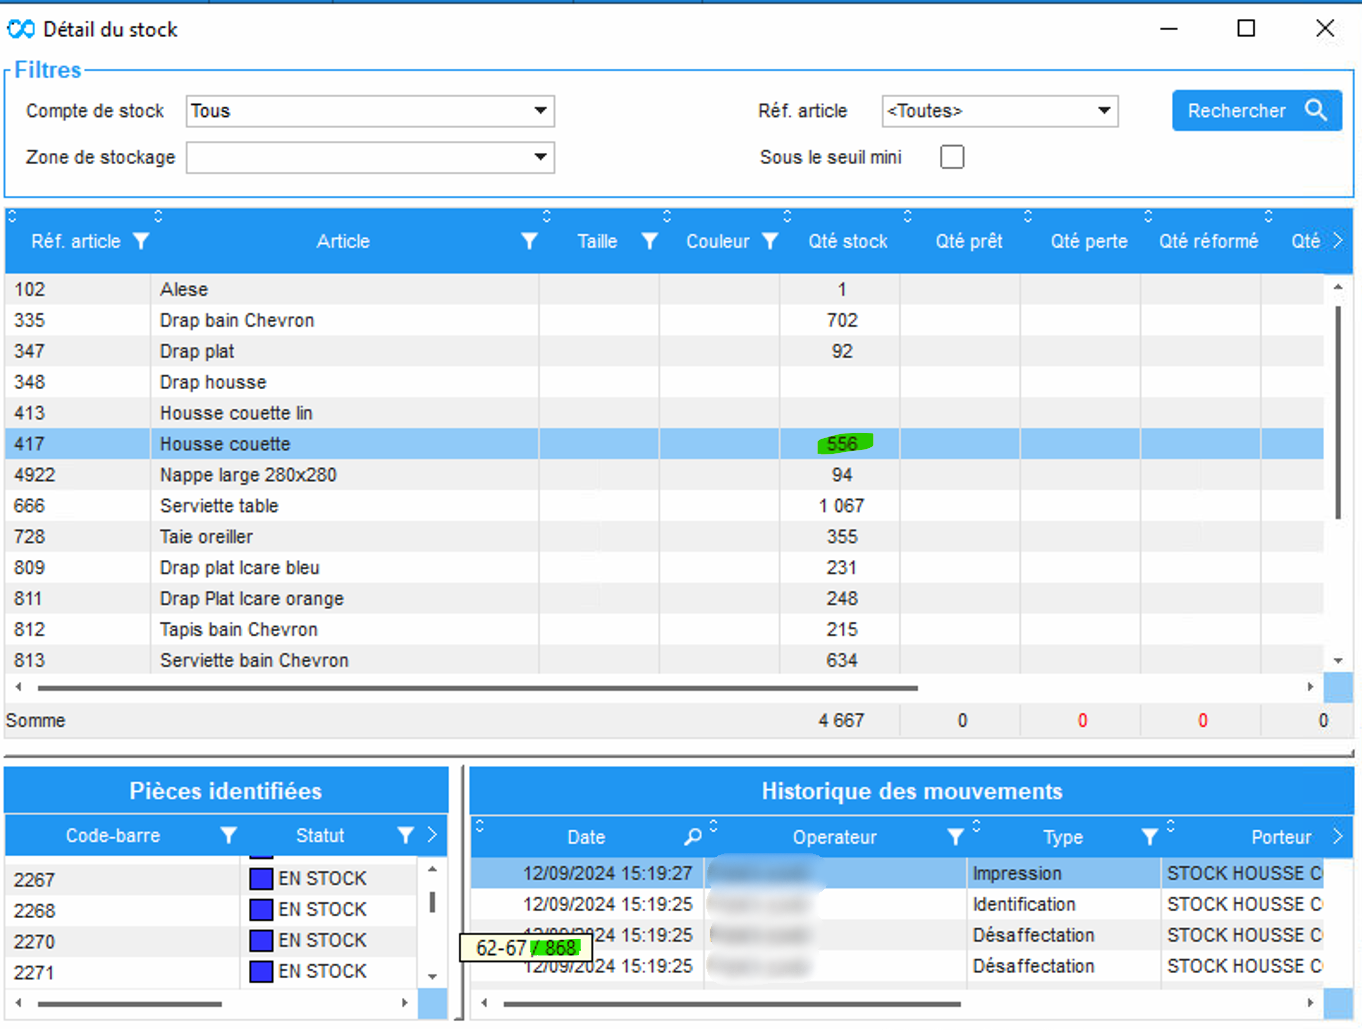Click the Rechercher search button
This screenshot has height=1030, width=1362.
pyautogui.click(x=1256, y=111)
